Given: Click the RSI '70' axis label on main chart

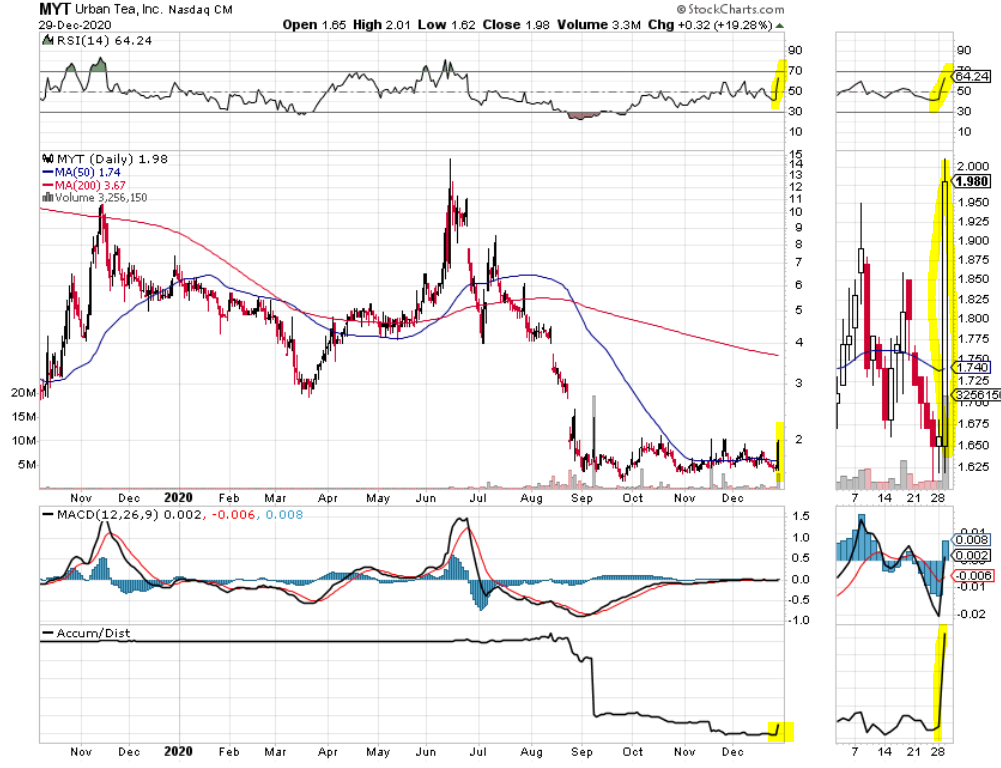Looking at the screenshot, I should click(795, 71).
